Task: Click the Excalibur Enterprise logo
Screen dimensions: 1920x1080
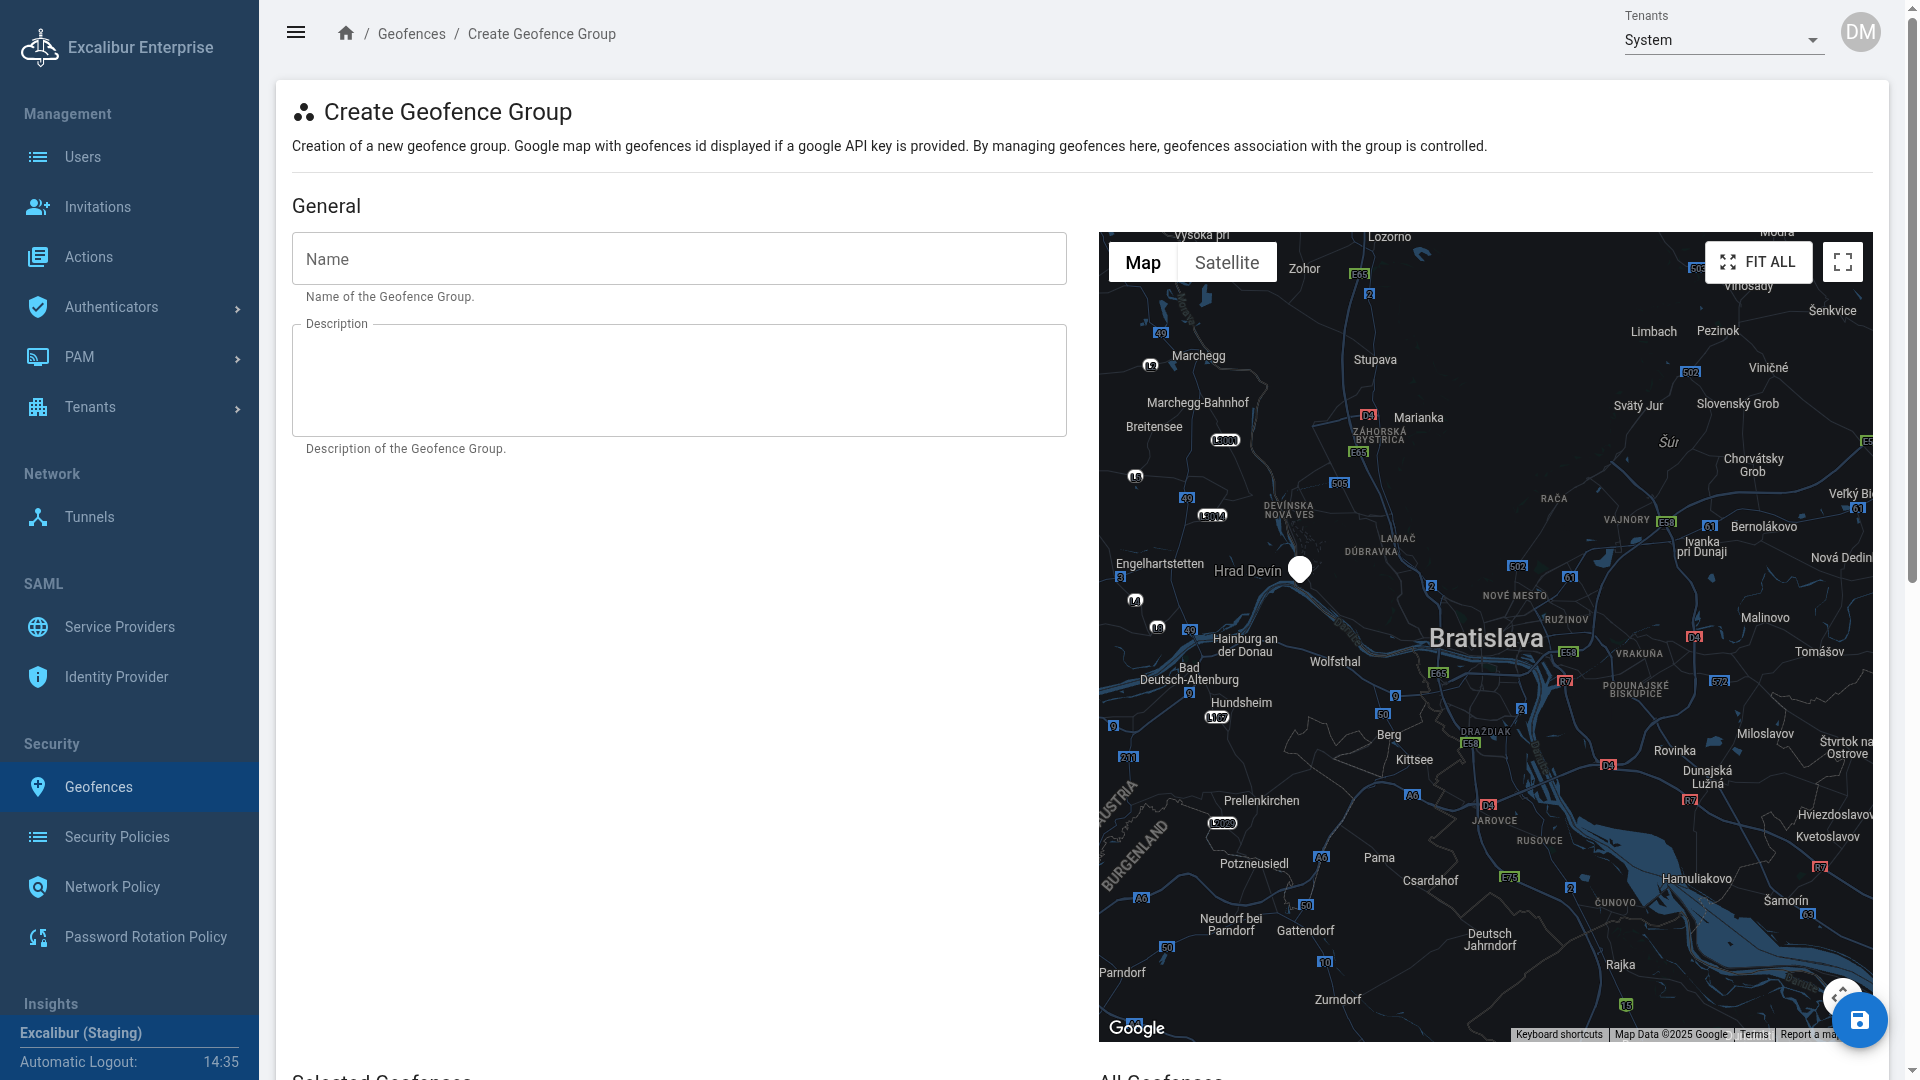Action: tap(40, 47)
